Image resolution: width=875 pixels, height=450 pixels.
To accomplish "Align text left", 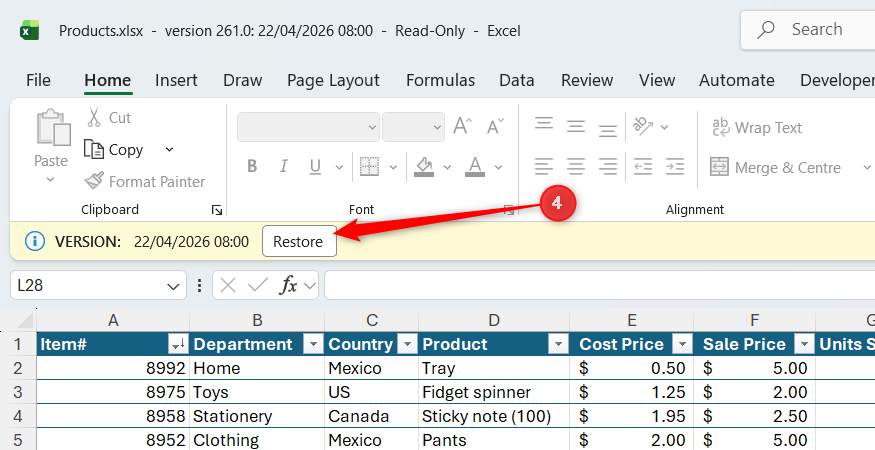I will point(544,166).
